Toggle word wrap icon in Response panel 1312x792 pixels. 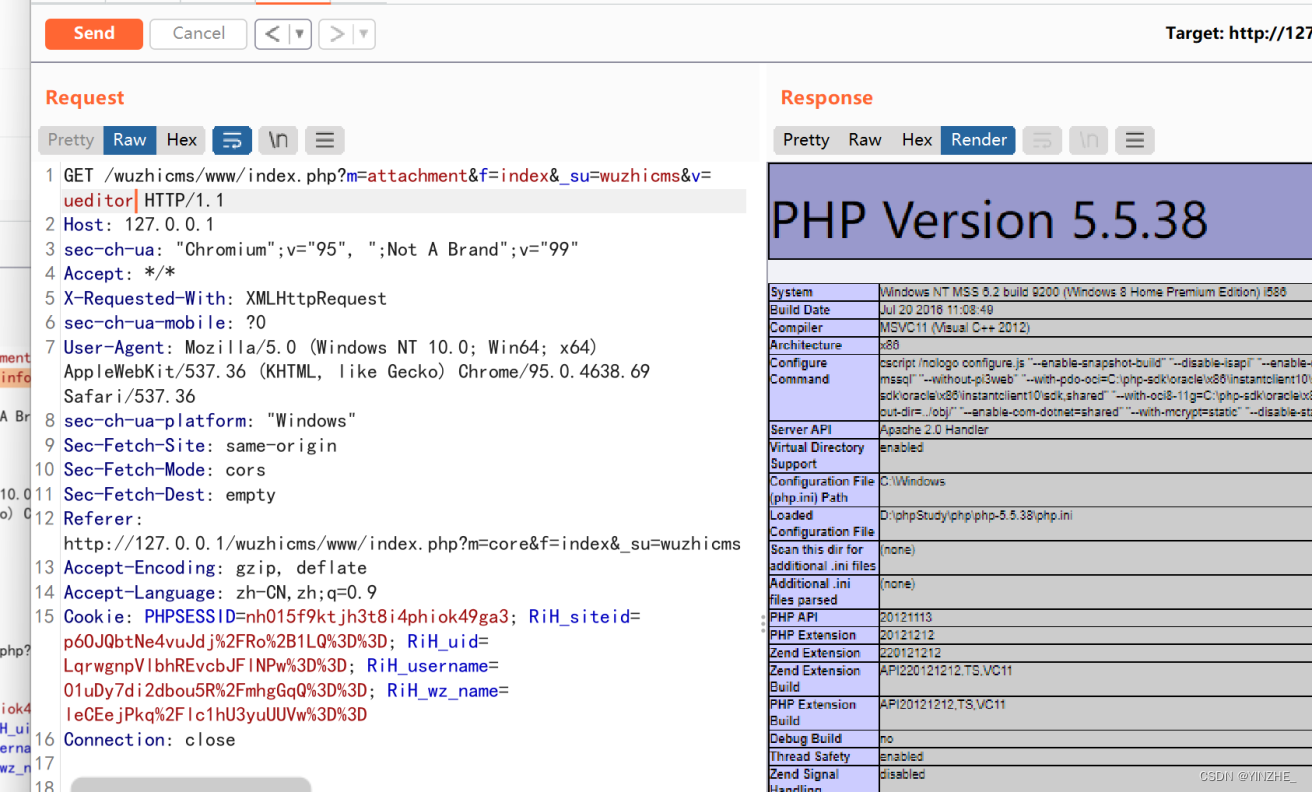click(1042, 140)
